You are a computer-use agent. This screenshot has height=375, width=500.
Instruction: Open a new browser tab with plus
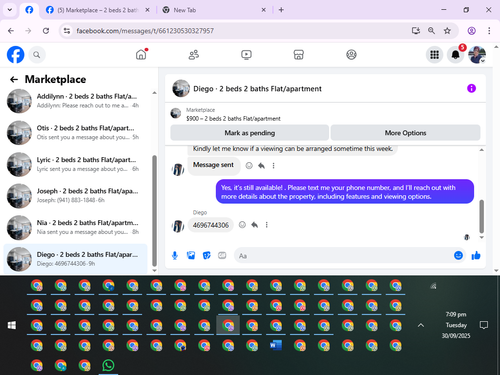(281, 10)
